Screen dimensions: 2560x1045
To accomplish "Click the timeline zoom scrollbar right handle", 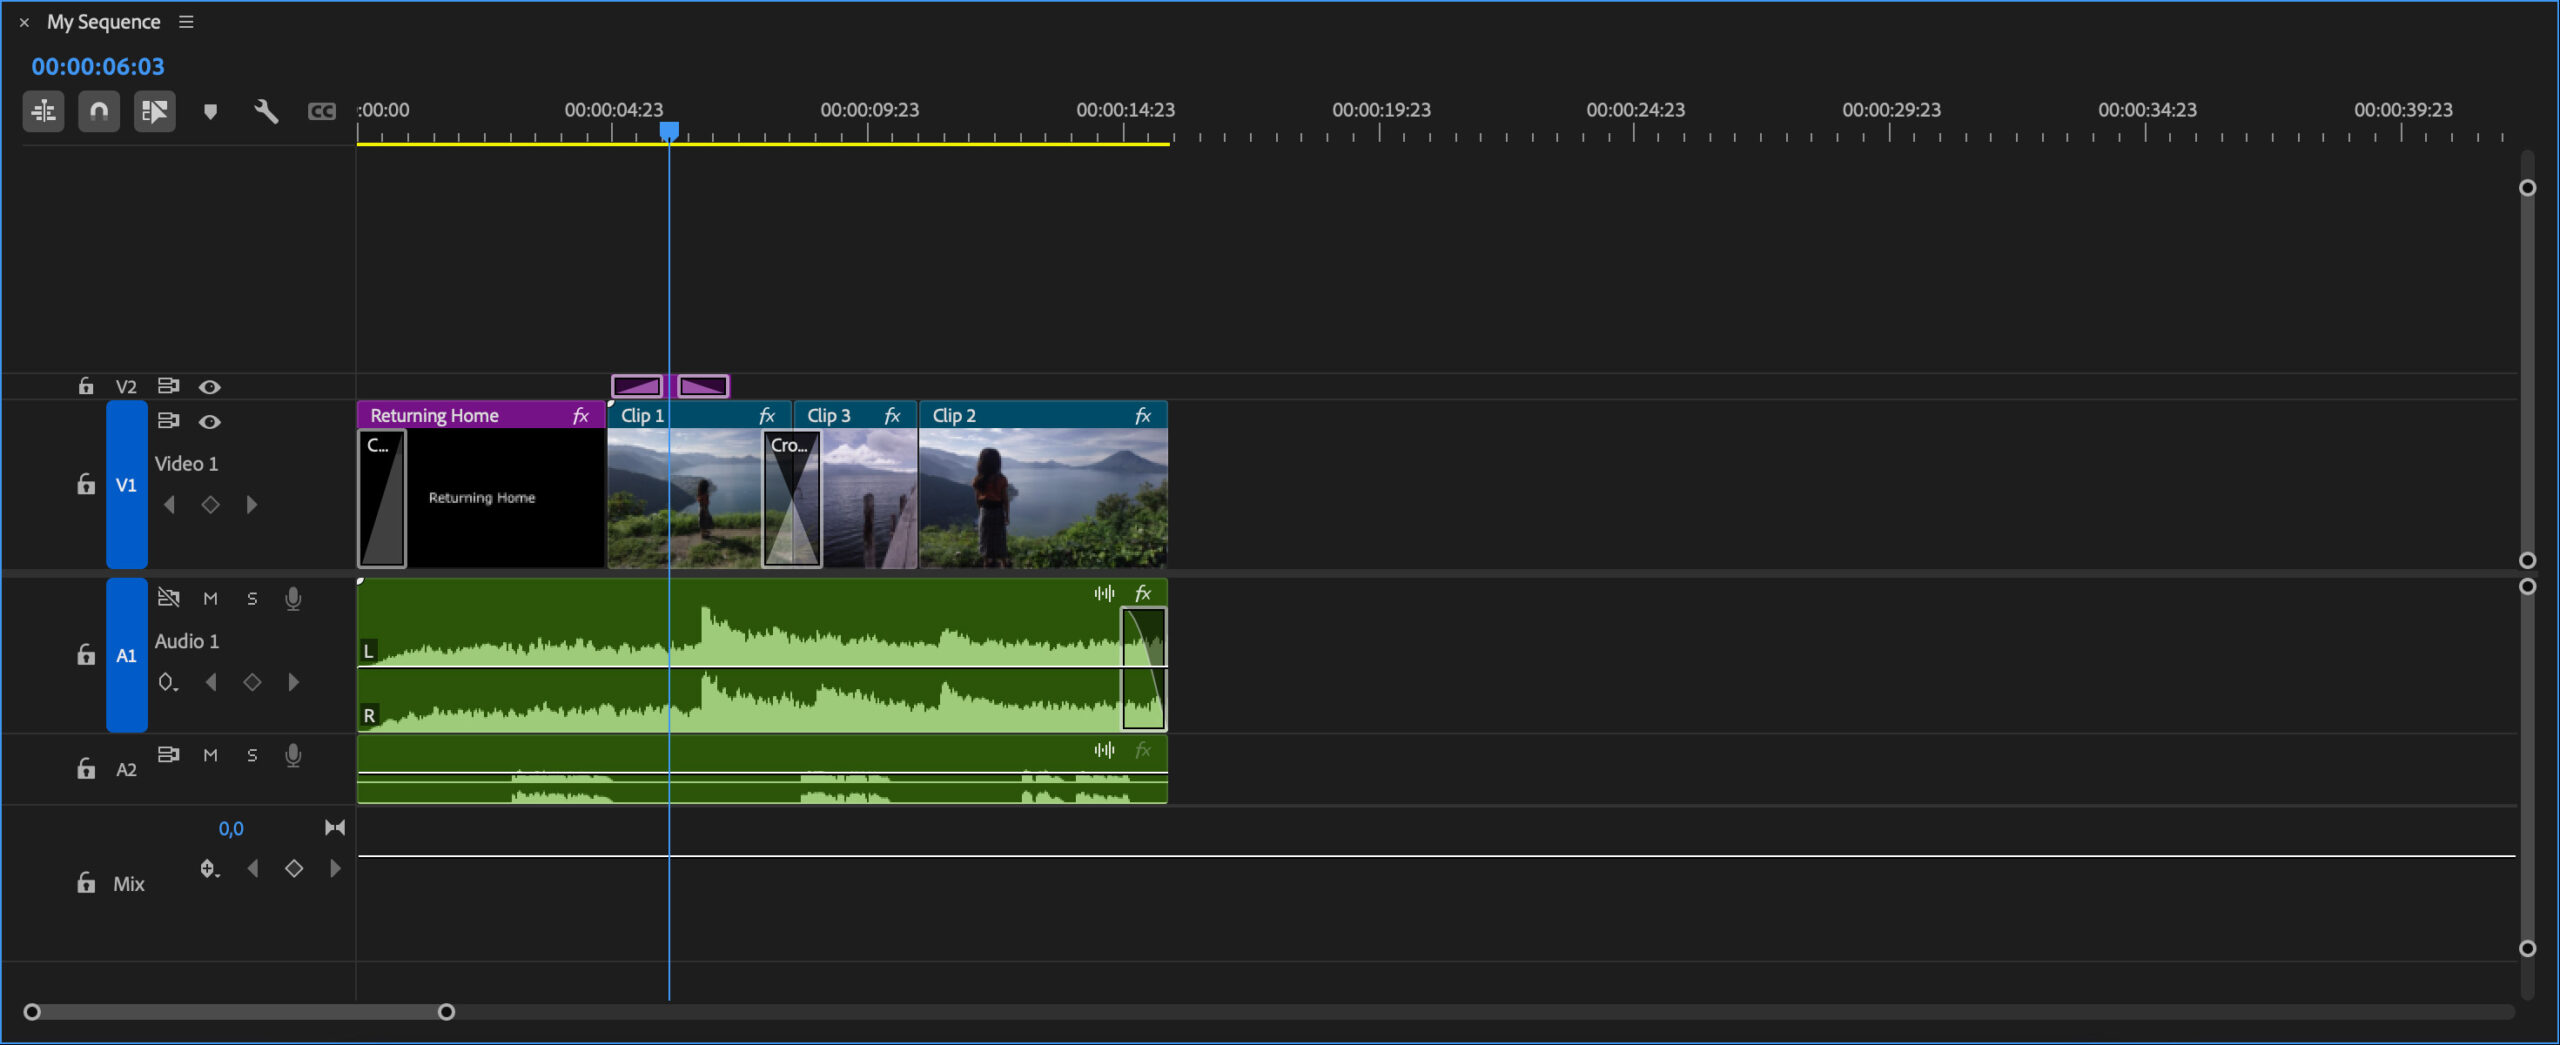I will (x=446, y=1012).
